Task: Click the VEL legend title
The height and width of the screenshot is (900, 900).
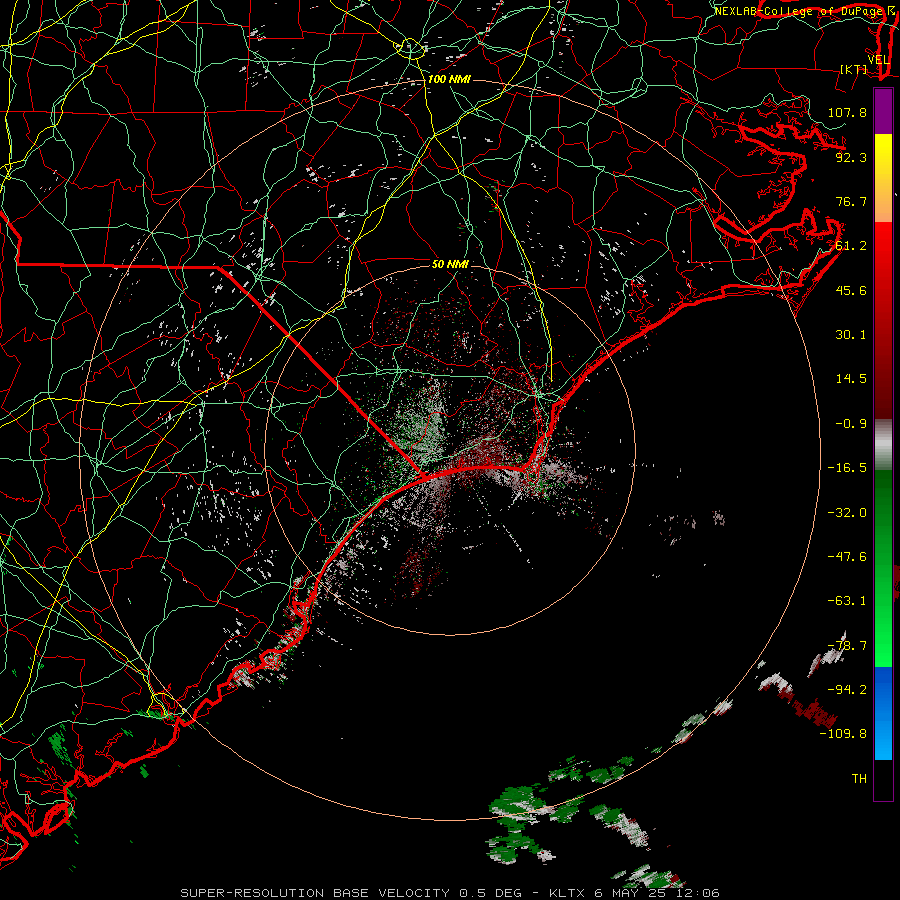Action: click(878, 60)
